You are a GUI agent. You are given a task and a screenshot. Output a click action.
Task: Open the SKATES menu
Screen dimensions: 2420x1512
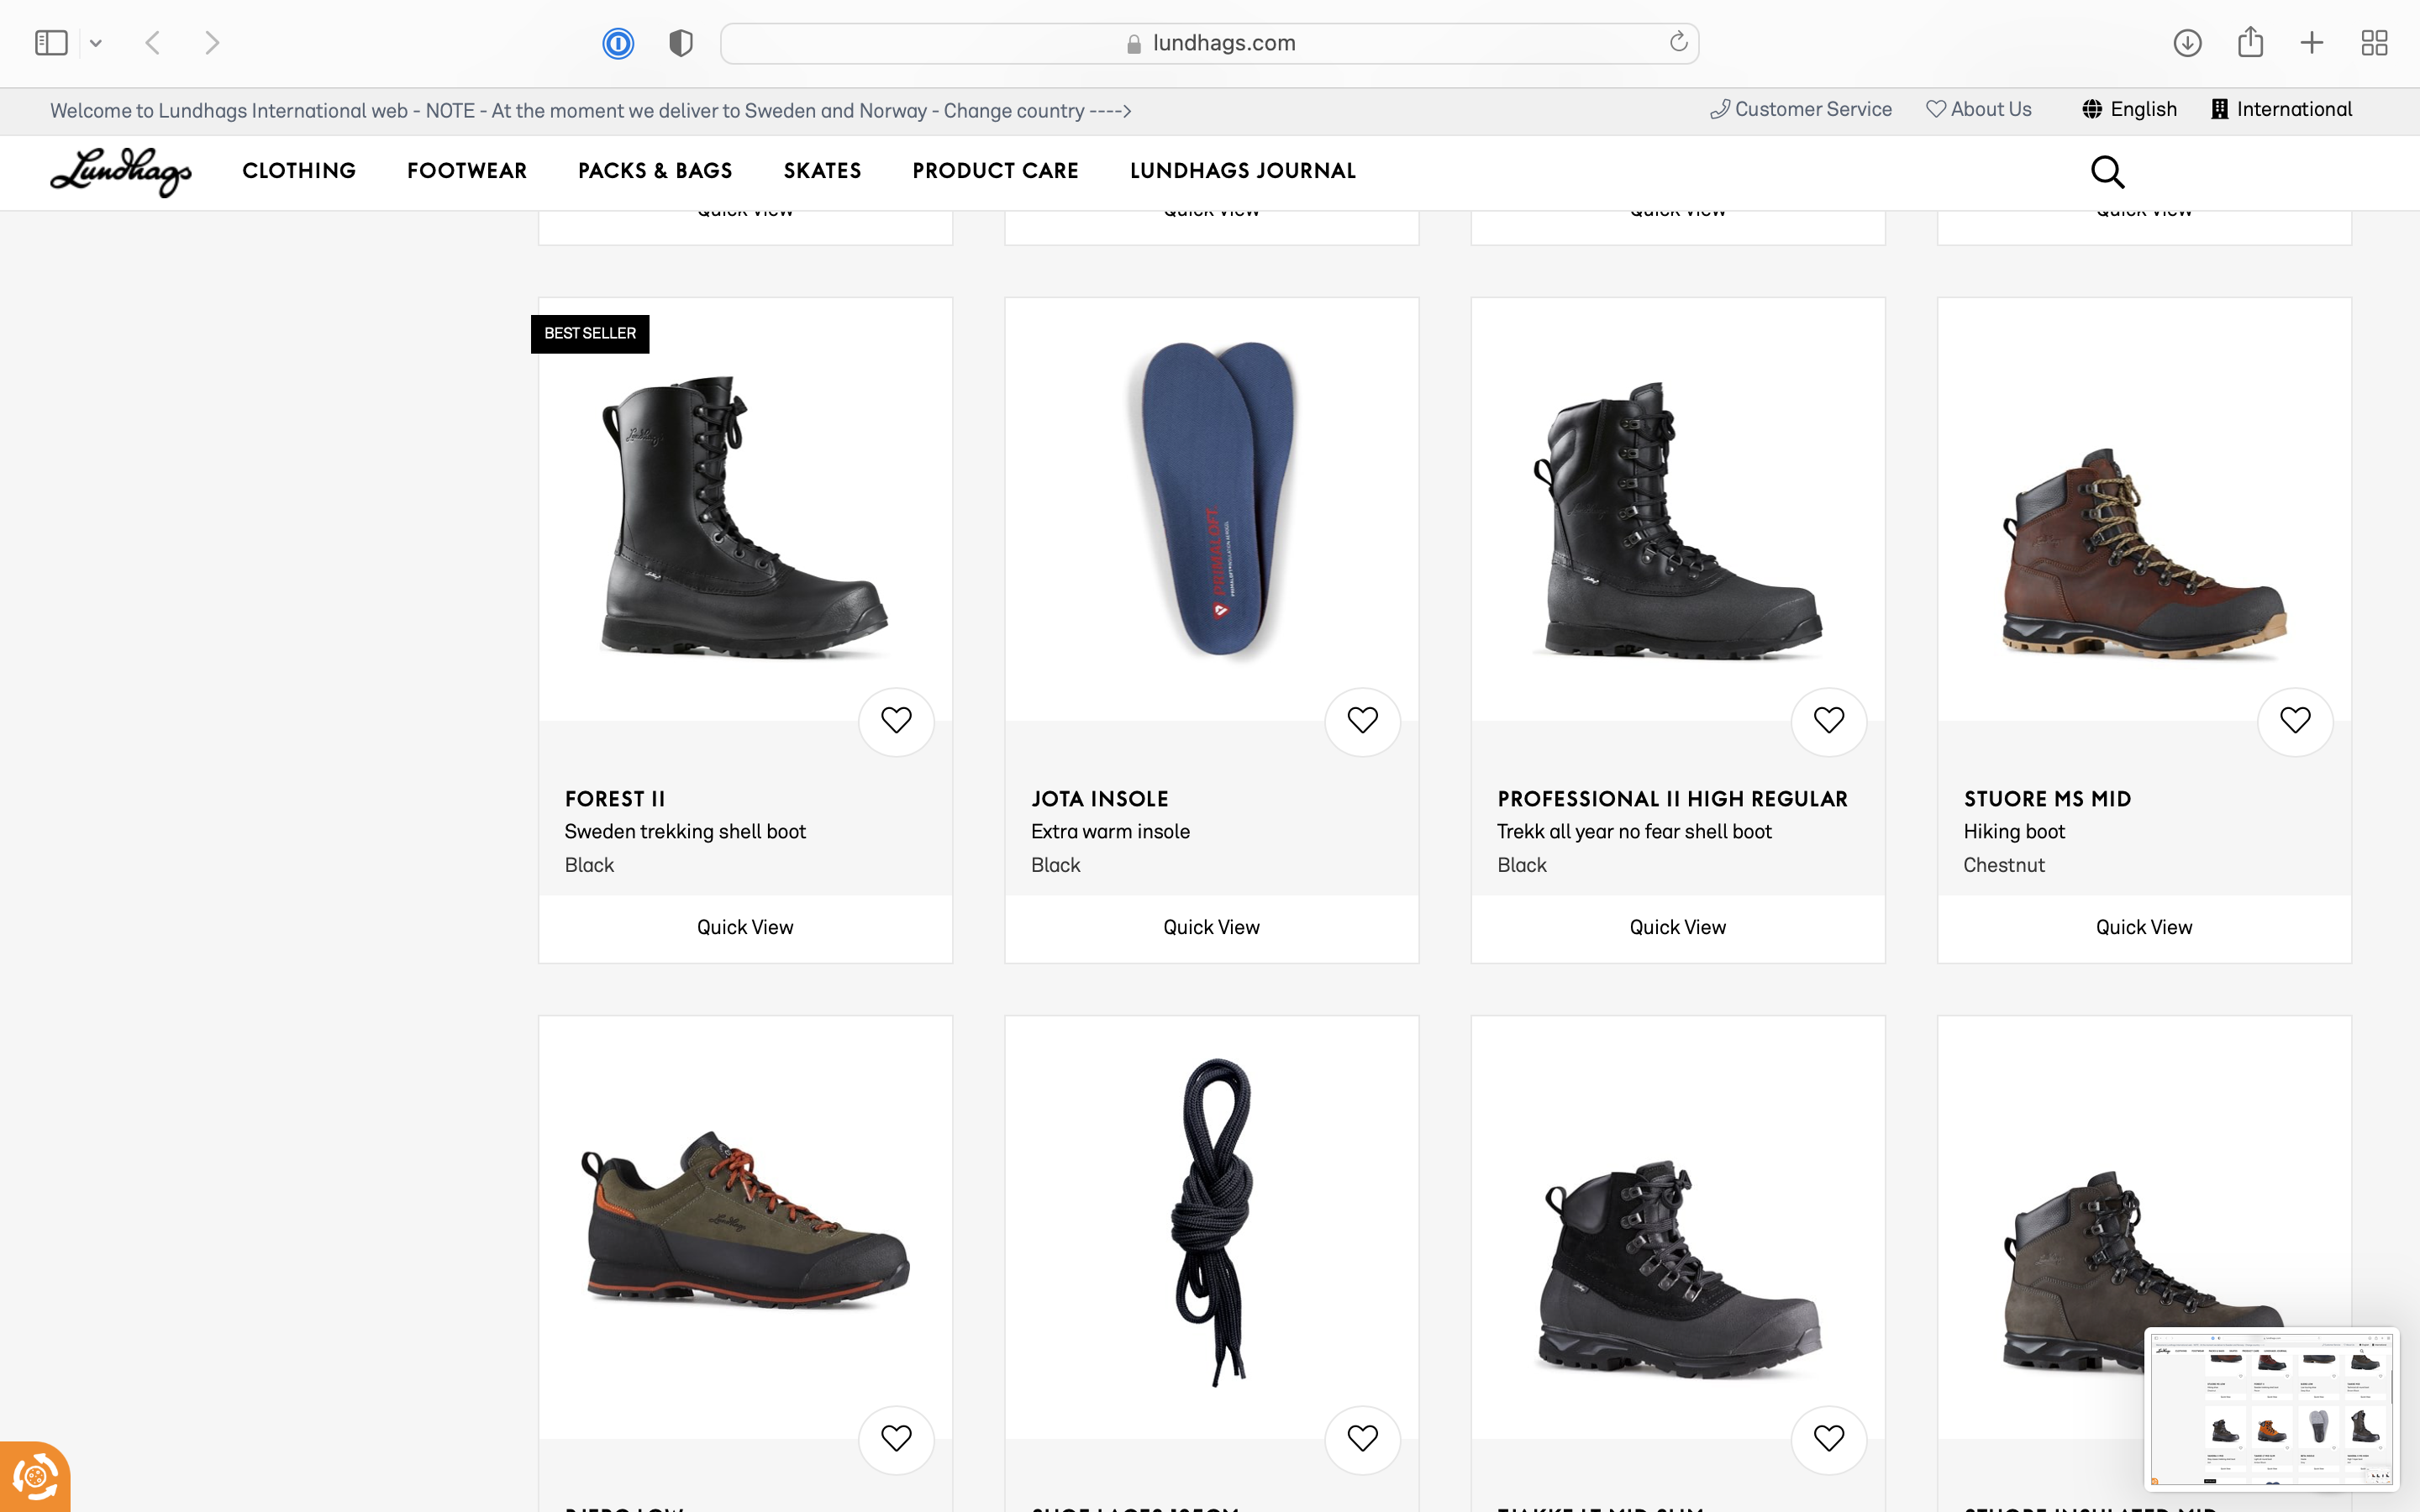click(822, 171)
